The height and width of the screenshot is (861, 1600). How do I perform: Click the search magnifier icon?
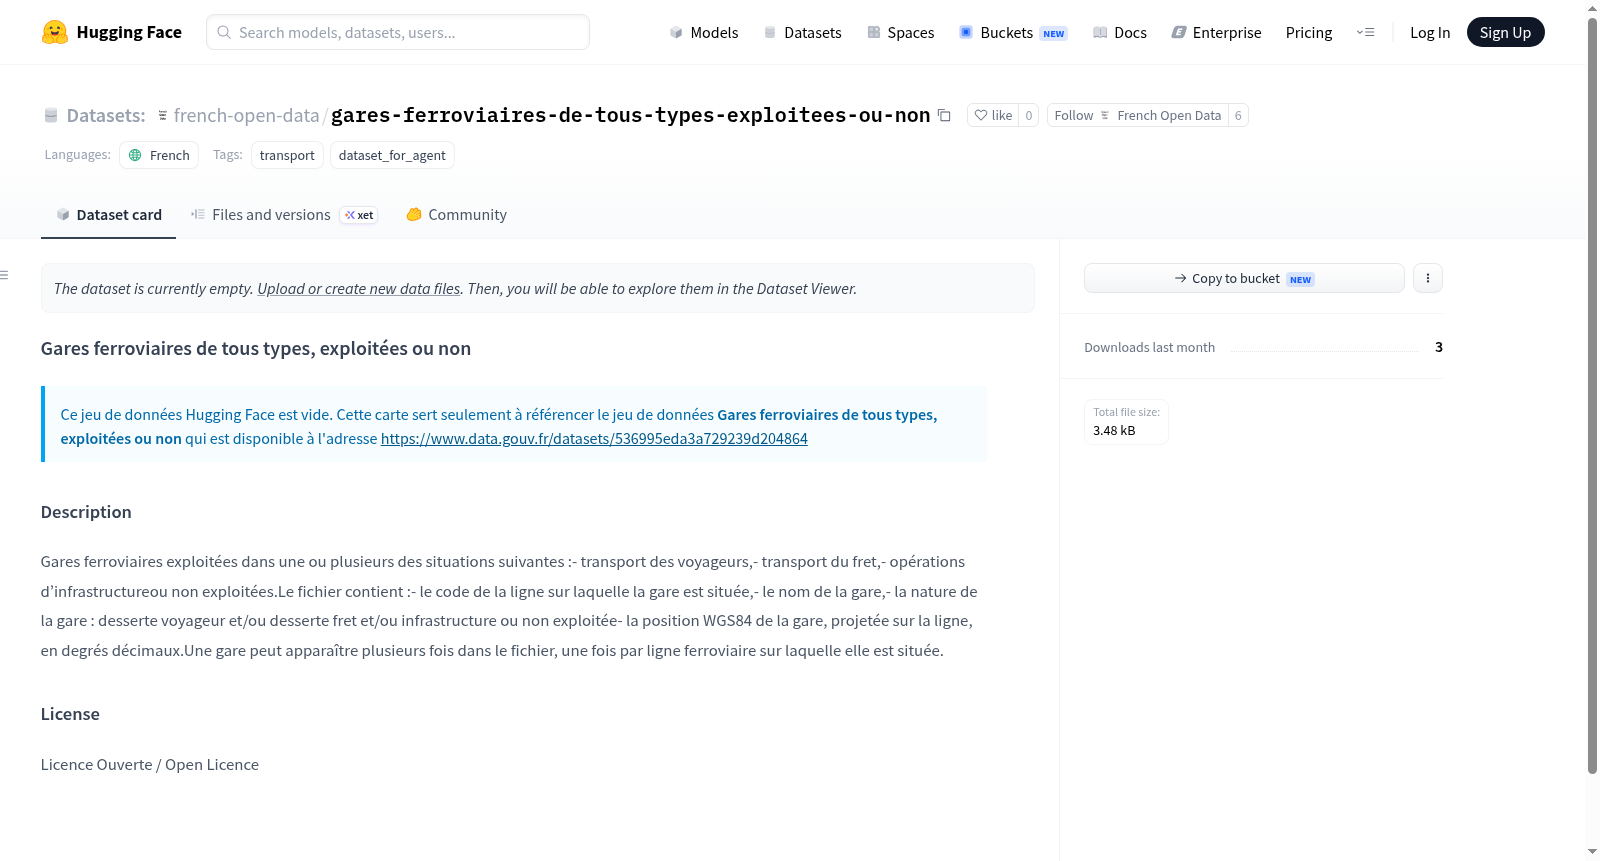pyautogui.click(x=224, y=32)
